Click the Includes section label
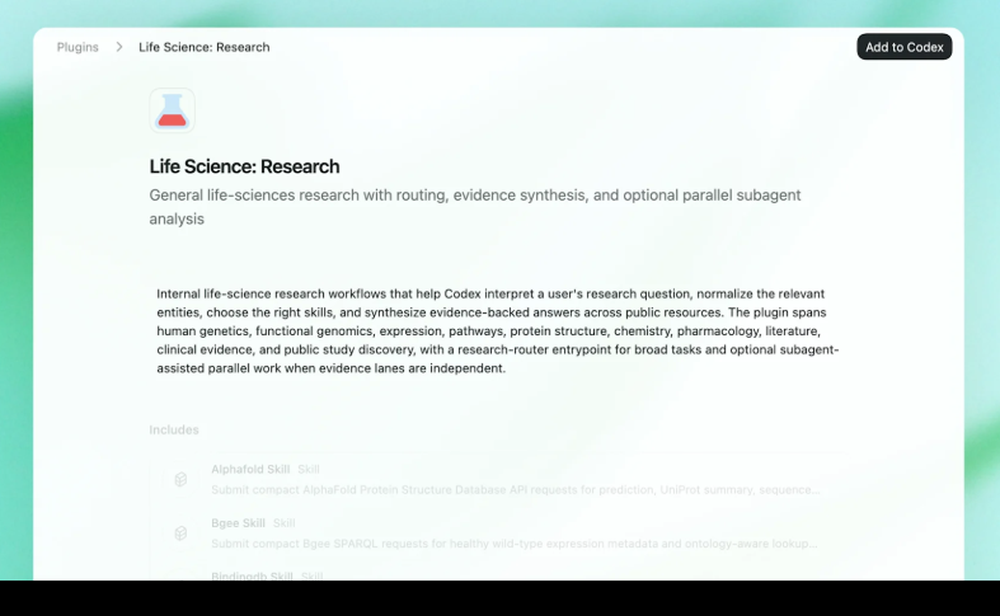This screenshot has width=1000, height=616. 174,430
